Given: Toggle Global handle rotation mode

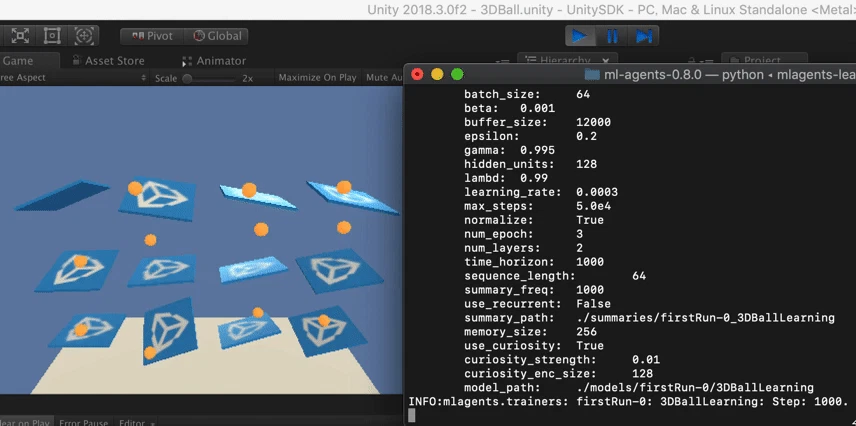Looking at the screenshot, I should pyautogui.click(x=217, y=36).
